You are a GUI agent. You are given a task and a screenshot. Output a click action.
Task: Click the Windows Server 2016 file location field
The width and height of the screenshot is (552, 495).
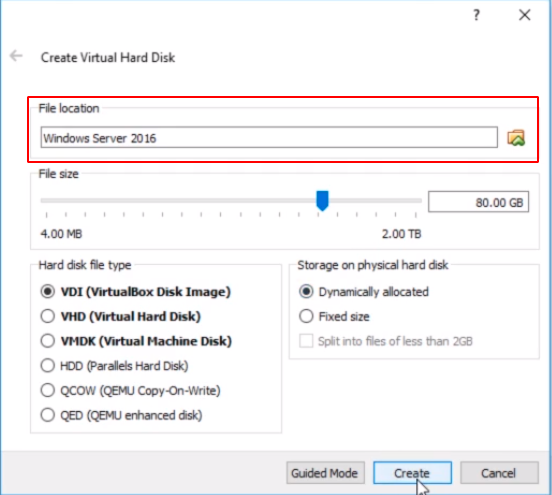click(269, 138)
